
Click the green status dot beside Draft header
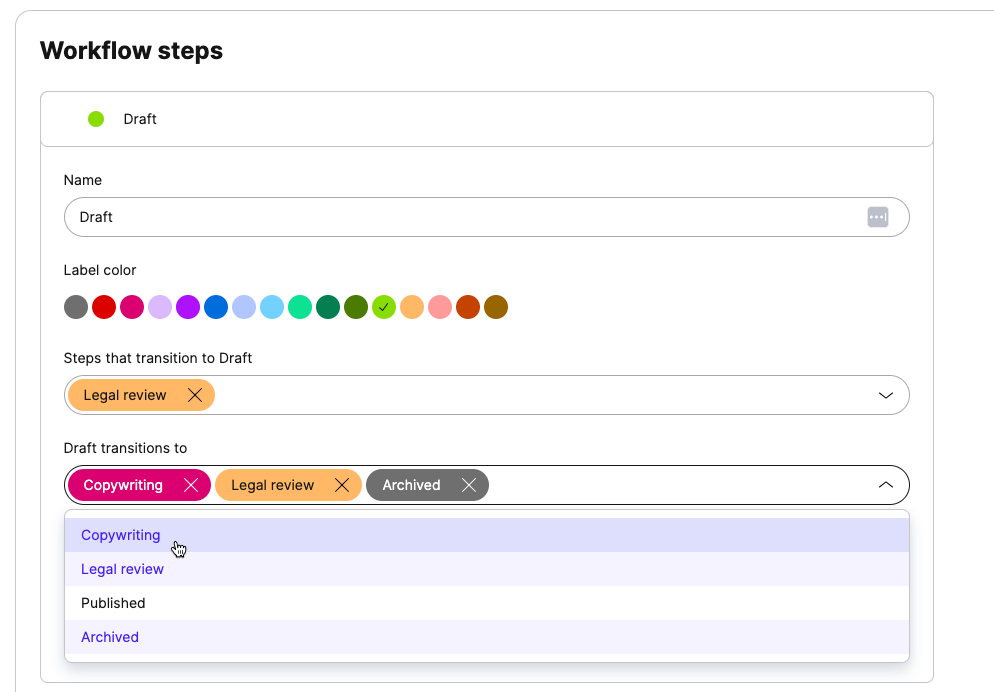96,118
